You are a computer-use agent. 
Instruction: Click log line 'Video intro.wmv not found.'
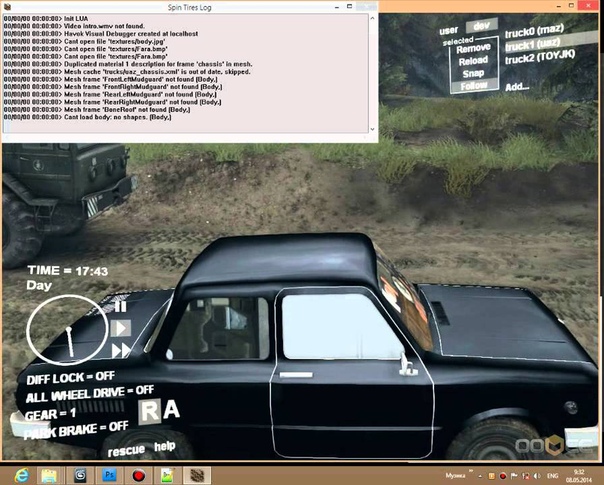74,26
